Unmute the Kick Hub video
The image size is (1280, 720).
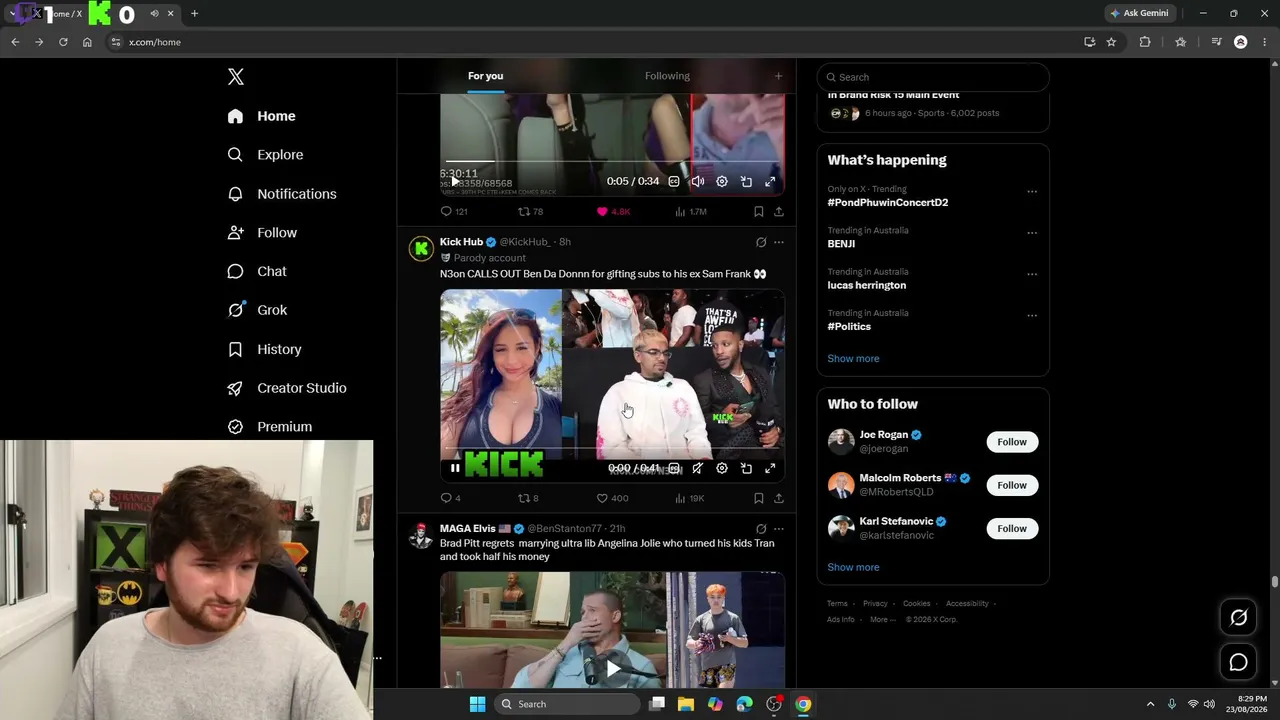(x=698, y=468)
